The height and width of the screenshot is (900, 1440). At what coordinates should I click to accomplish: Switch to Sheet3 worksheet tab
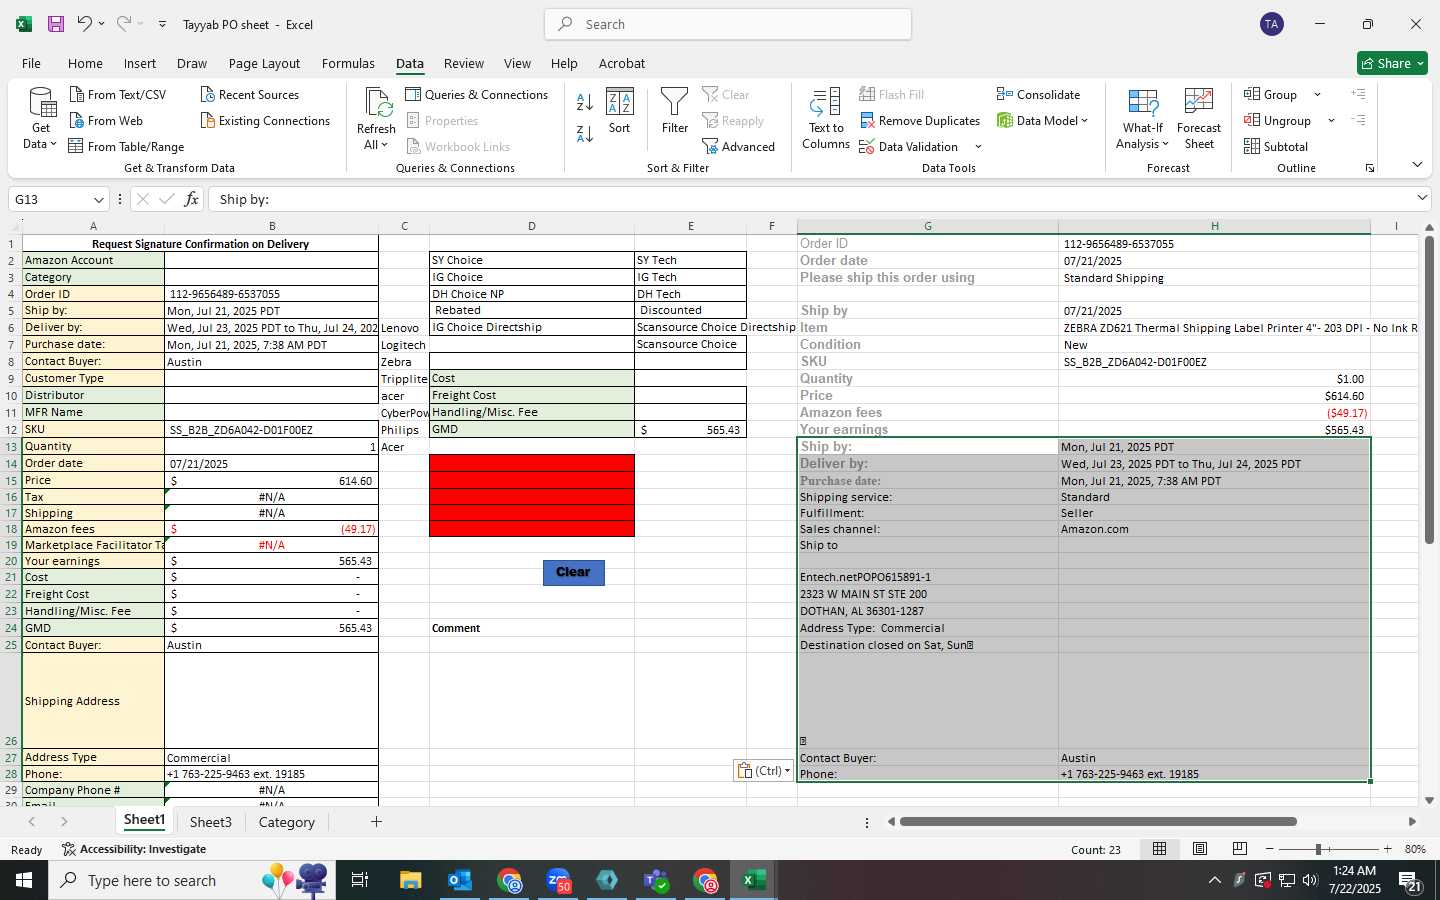pyautogui.click(x=211, y=822)
